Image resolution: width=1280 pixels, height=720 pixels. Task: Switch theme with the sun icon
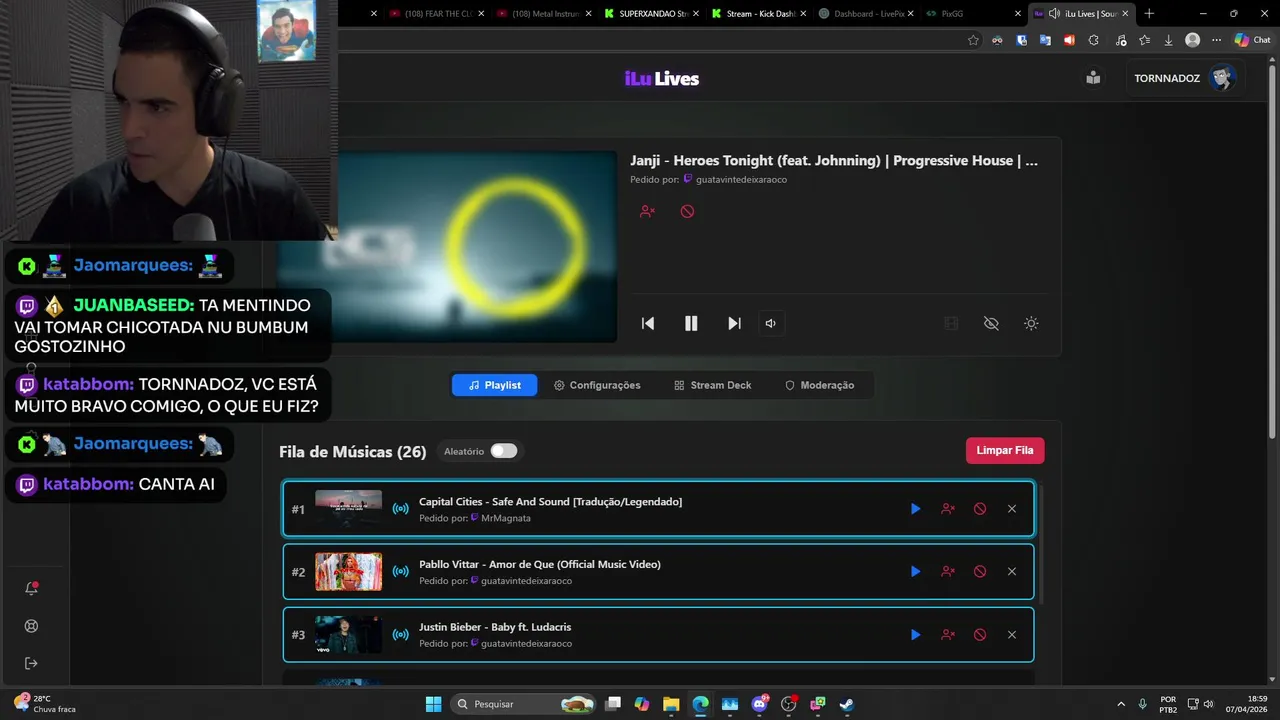pyautogui.click(x=1031, y=323)
